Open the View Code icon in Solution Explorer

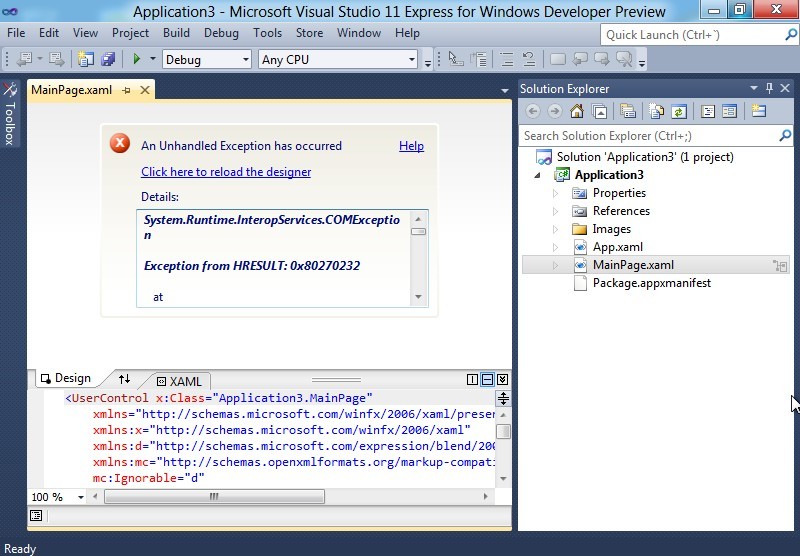708,111
